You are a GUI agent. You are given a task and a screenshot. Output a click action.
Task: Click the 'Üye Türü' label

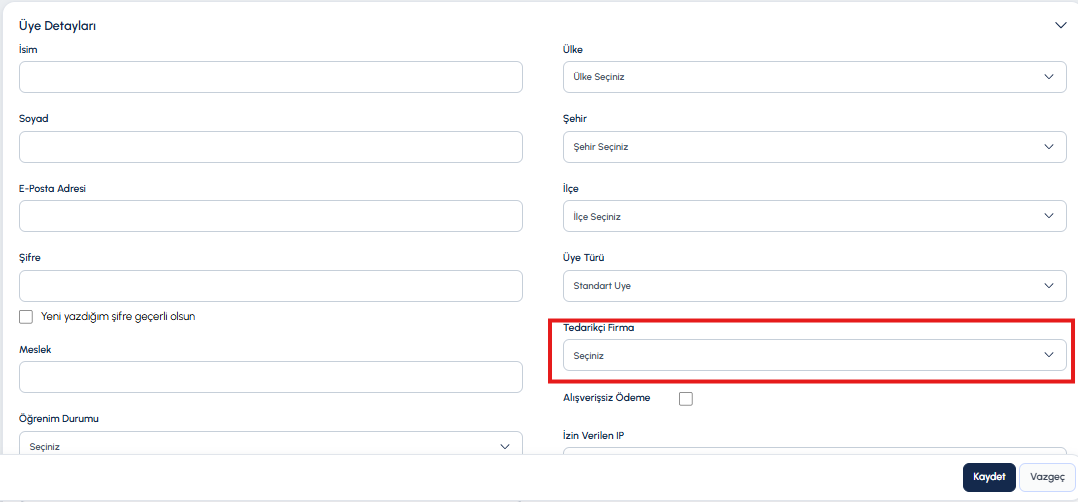point(584,258)
